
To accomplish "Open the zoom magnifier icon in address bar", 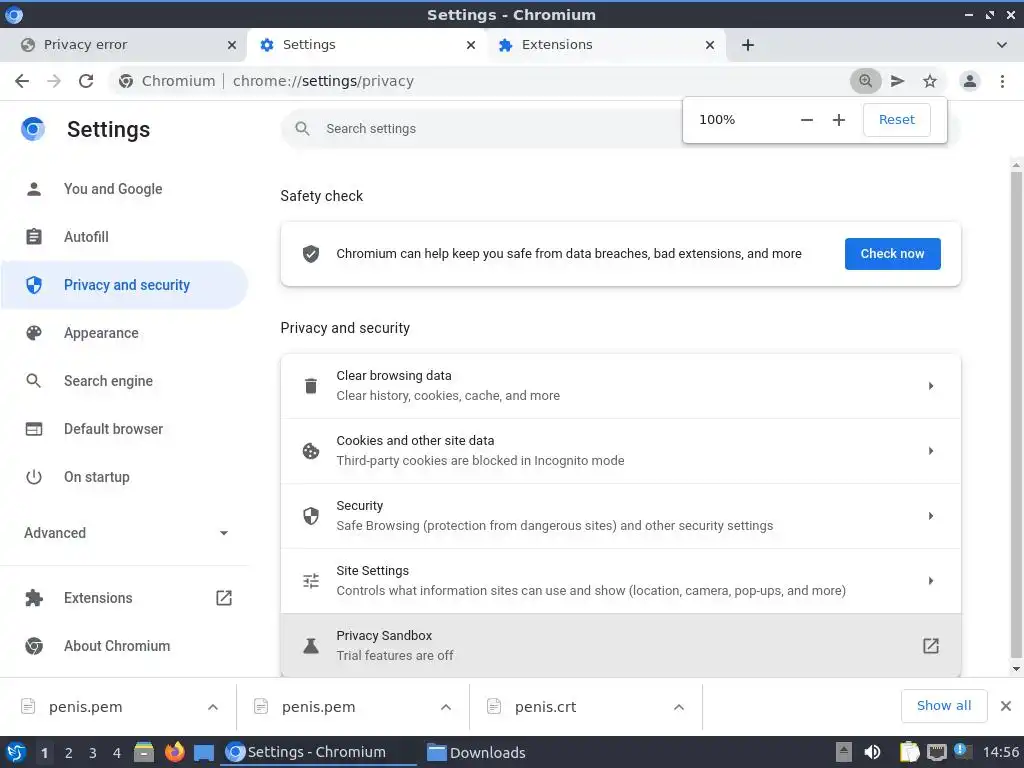I will tap(865, 81).
